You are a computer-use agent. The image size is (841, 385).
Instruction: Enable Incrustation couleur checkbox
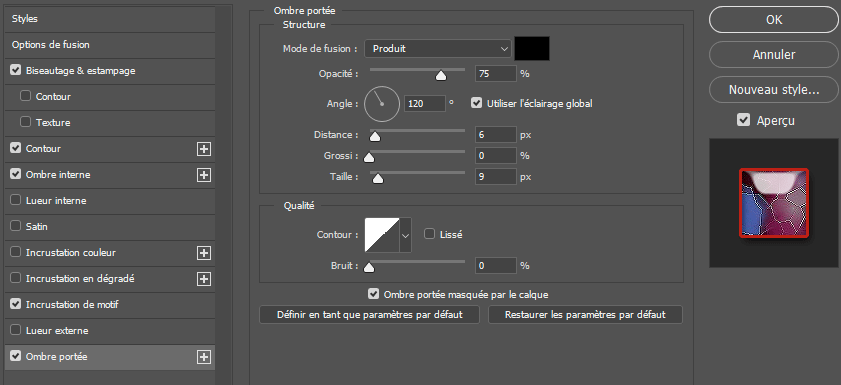pos(16,252)
